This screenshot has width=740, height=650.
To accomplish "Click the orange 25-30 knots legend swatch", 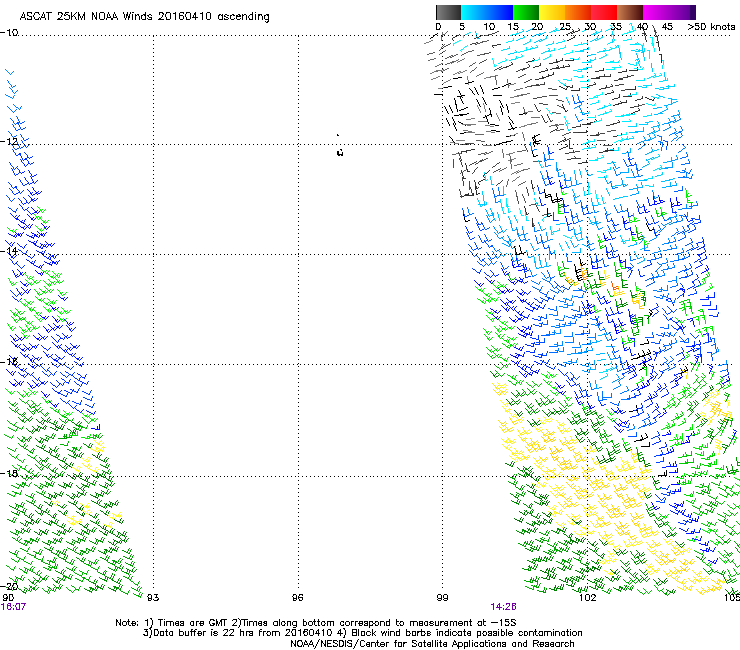I will [x=578, y=12].
